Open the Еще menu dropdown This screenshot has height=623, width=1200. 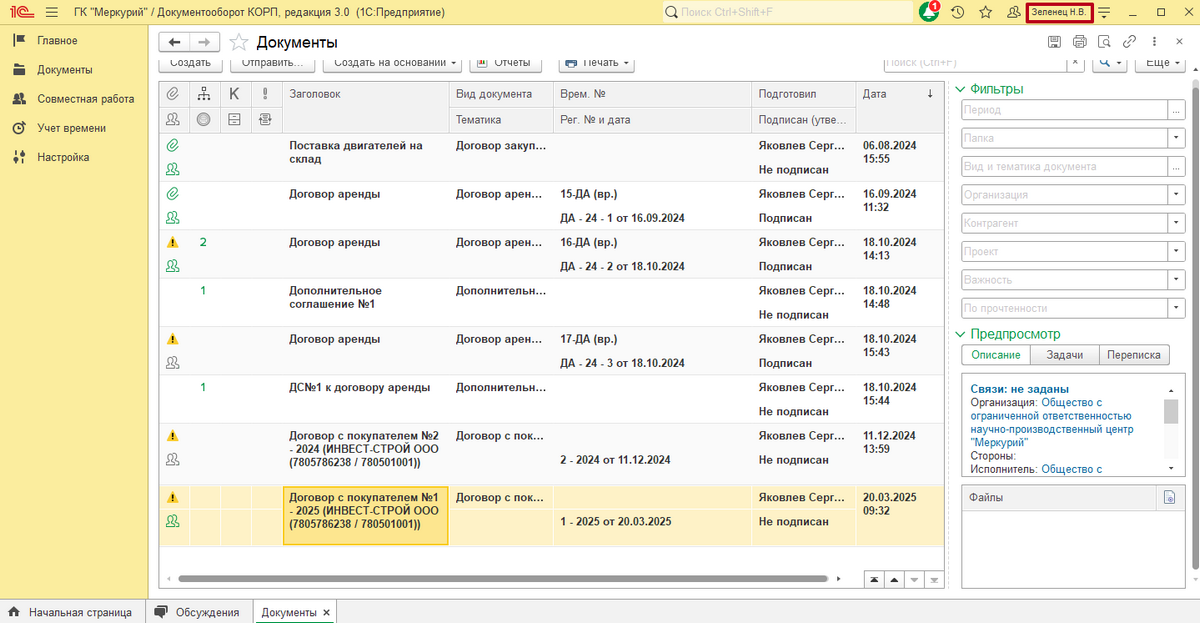(x=1162, y=63)
